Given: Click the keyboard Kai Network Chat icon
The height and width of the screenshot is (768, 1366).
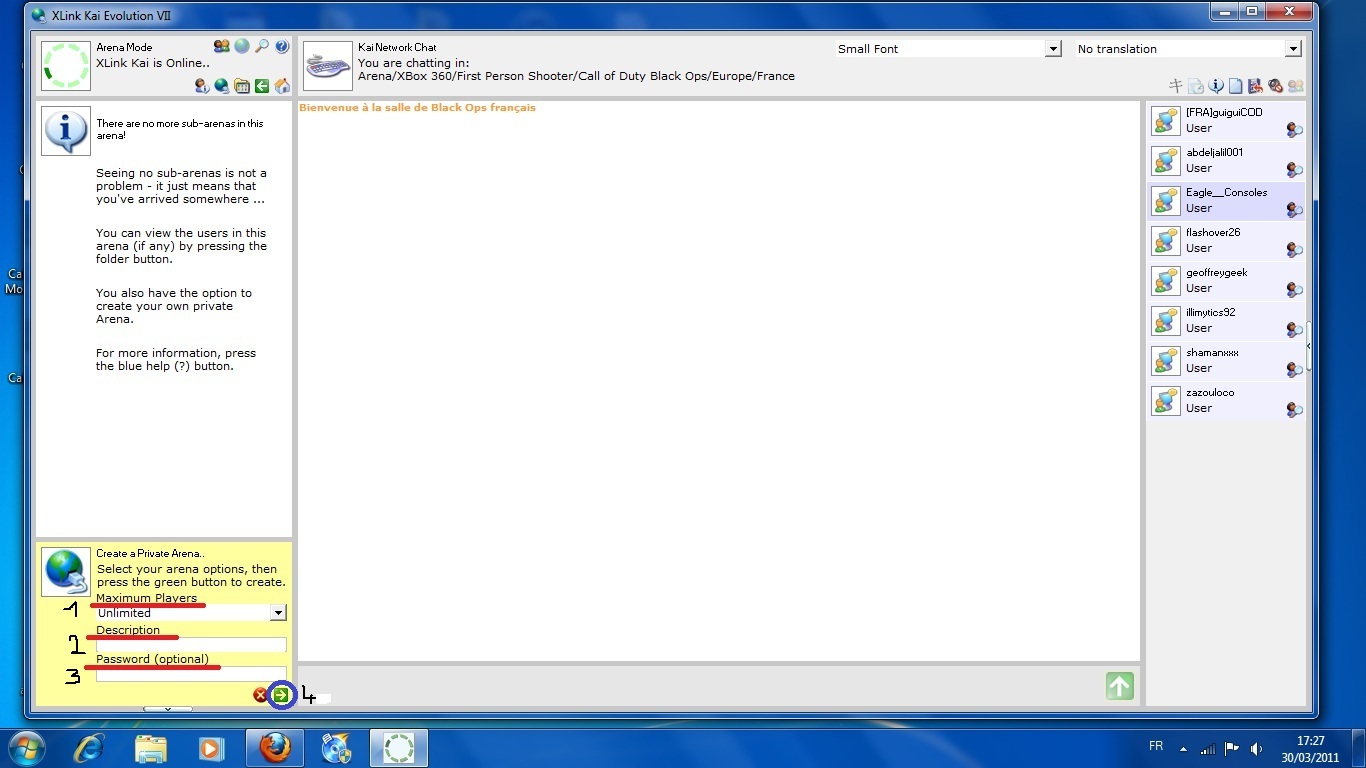Looking at the screenshot, I should pos(328,66).
